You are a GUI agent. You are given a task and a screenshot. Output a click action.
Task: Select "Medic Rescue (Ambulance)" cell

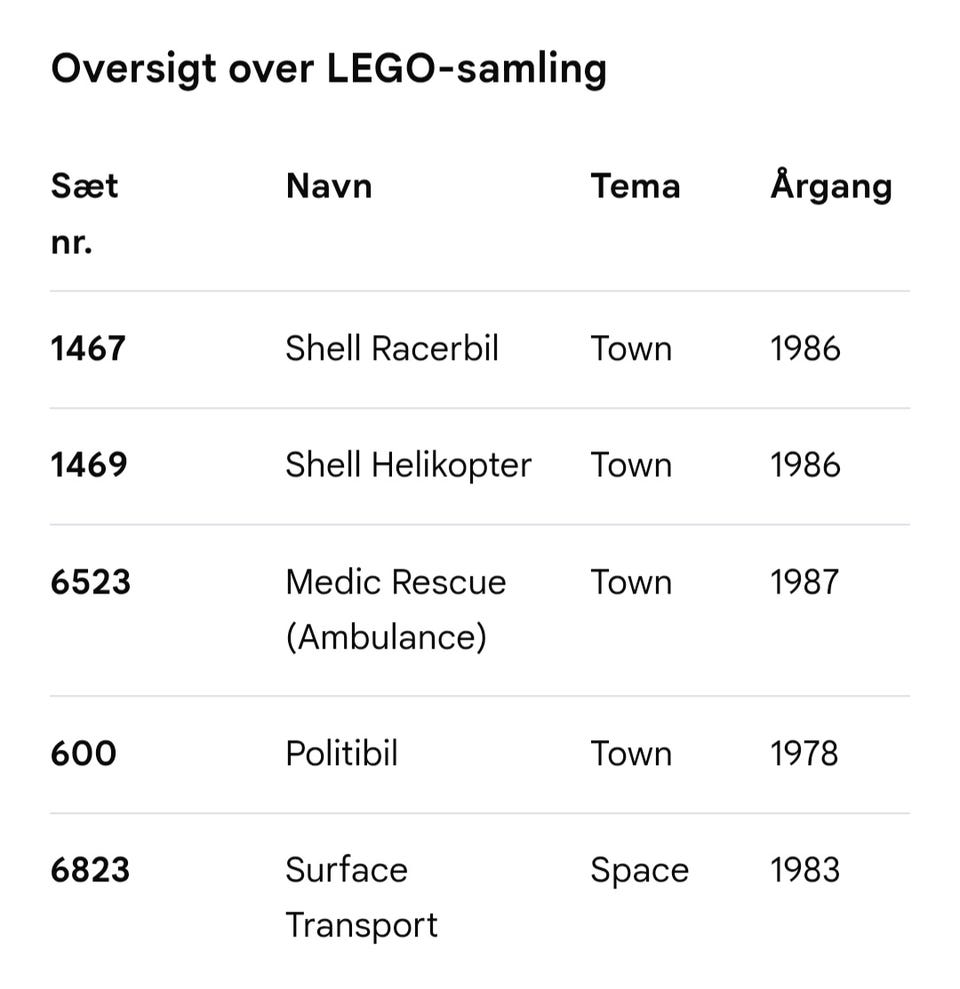pyautogui.click(x=395, y=609)
